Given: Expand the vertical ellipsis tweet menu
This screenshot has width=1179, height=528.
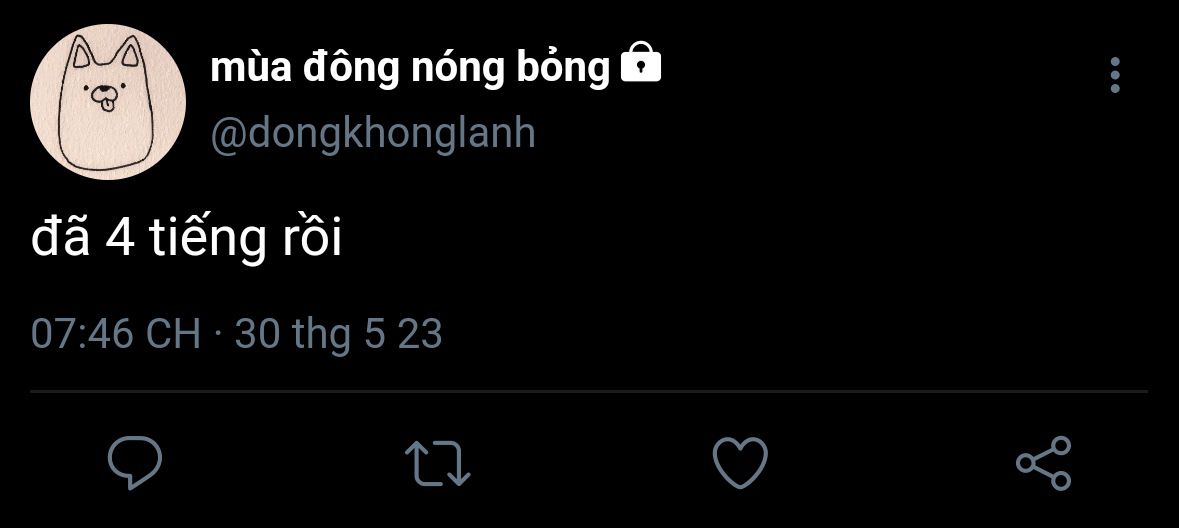Looking at the screenshot, I should point(1115,75).
